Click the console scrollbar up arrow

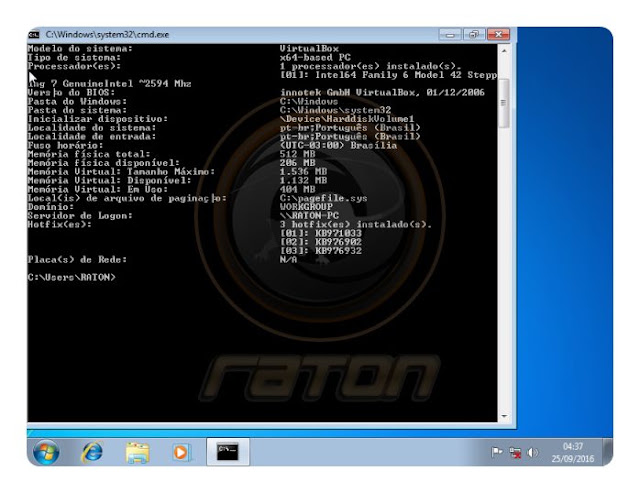coord(504,51)
